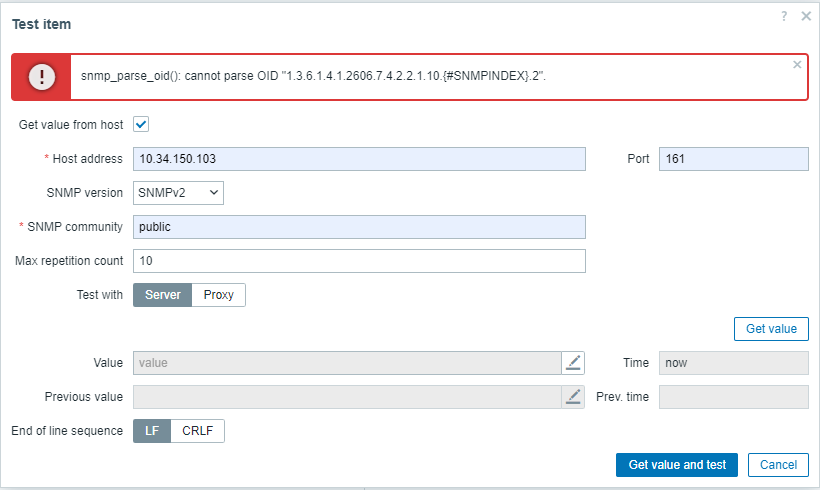This screenshot has width=820, height=490.
Task: Click the Cancel button
Action: point(778,465)
